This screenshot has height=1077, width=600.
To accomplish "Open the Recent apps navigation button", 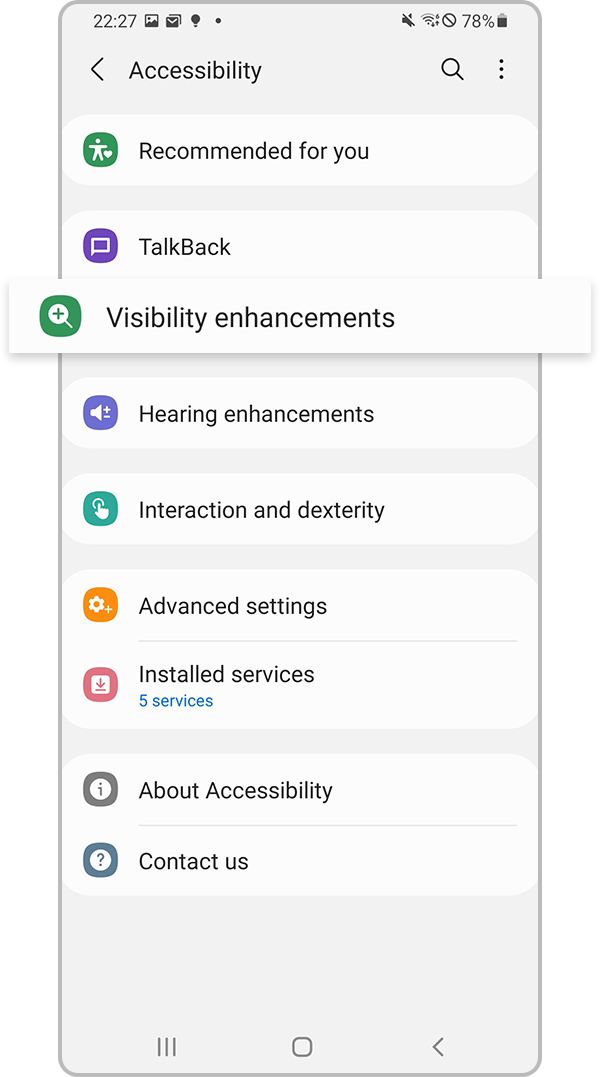I will 167,1047.
